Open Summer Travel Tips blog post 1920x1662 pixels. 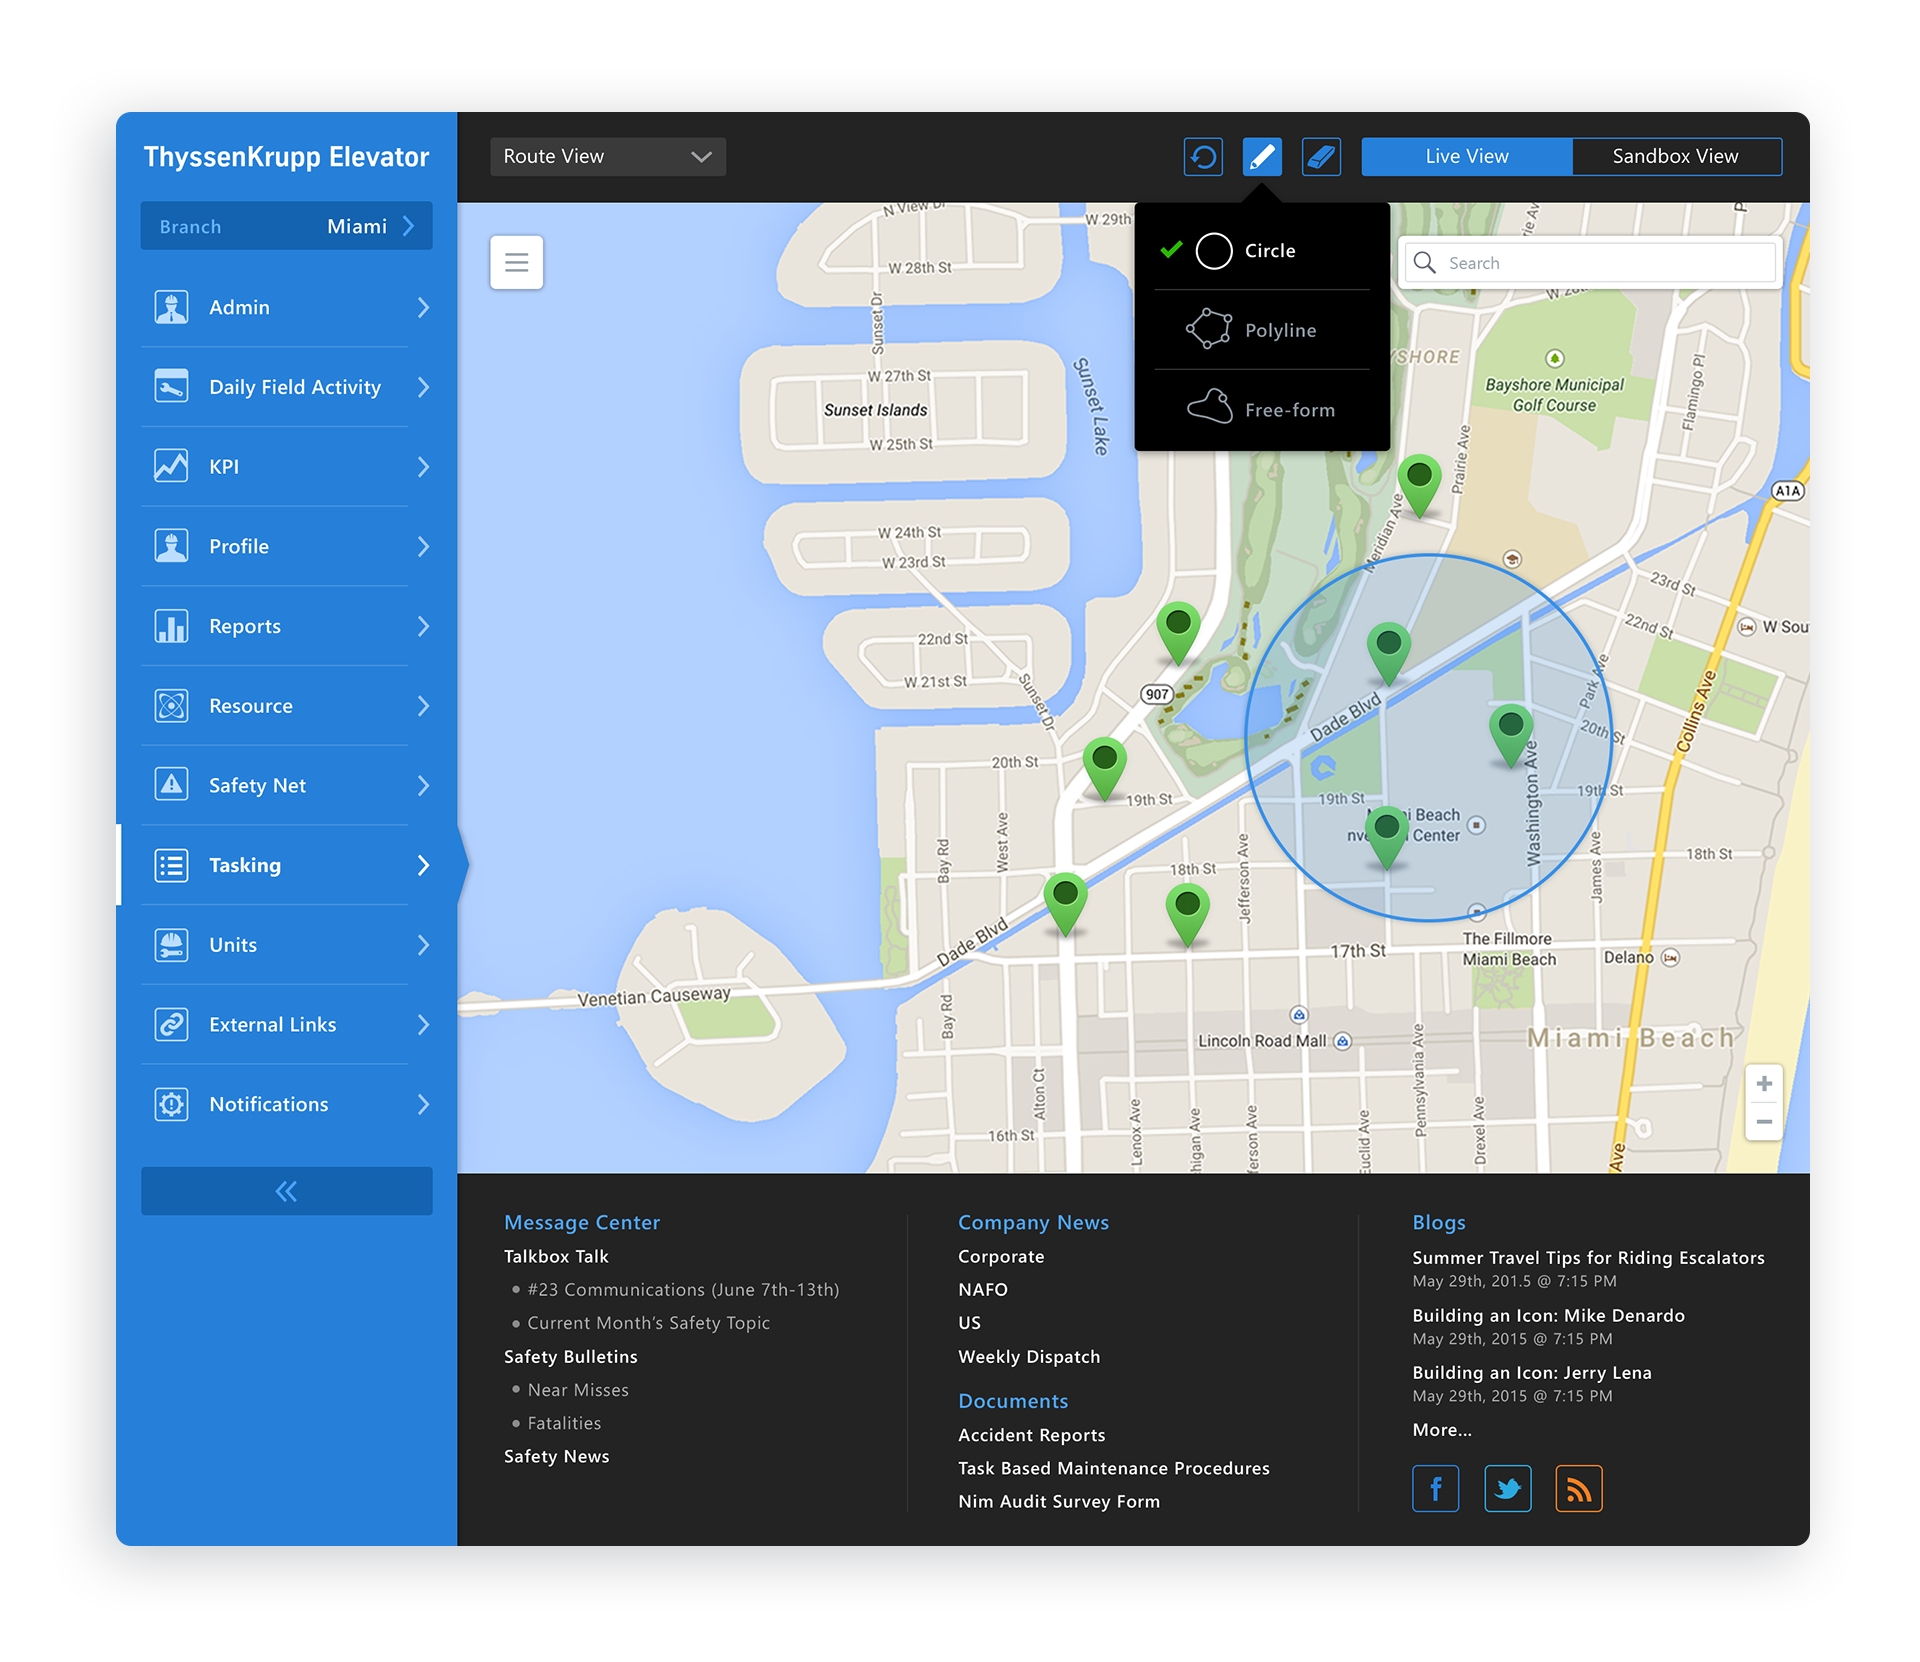(1588, 1258)
